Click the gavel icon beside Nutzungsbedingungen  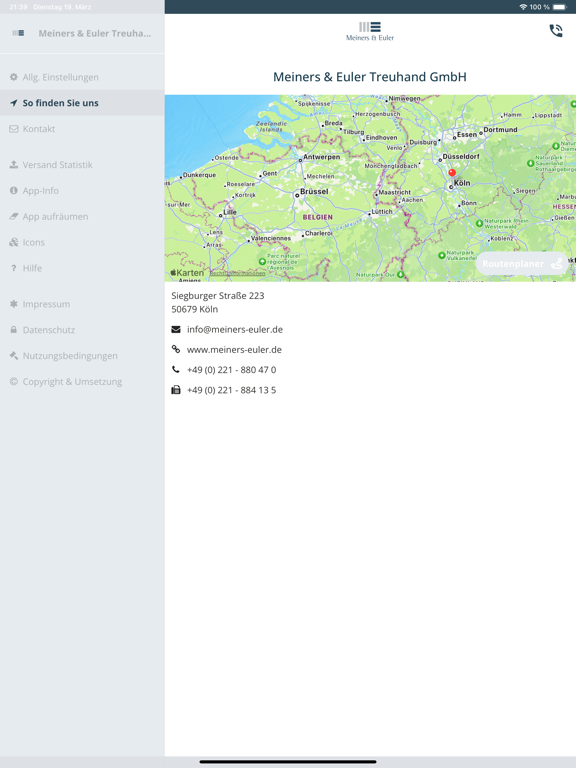[14, 356]
